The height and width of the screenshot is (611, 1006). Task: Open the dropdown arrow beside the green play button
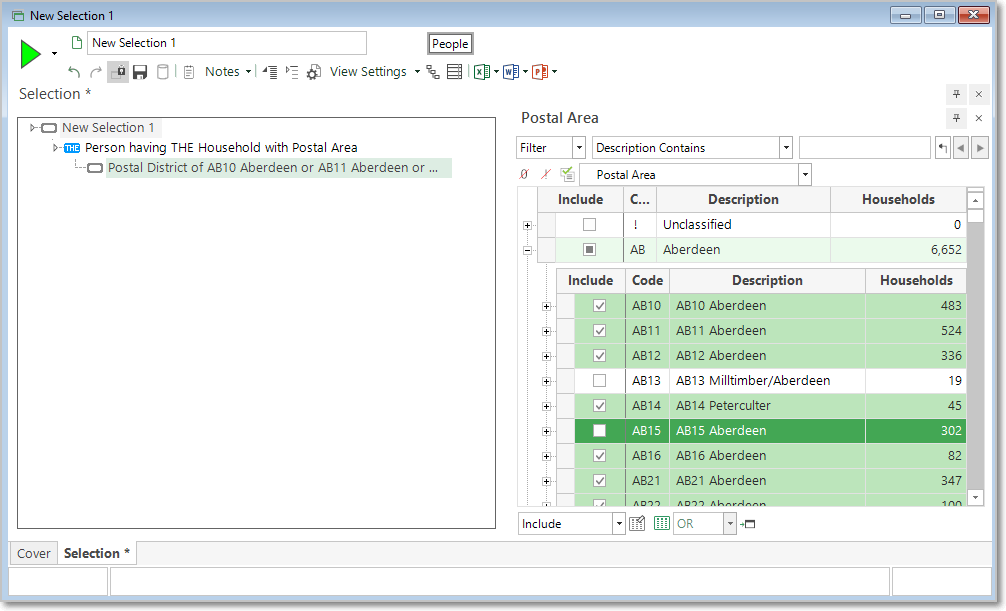point(55,54)
